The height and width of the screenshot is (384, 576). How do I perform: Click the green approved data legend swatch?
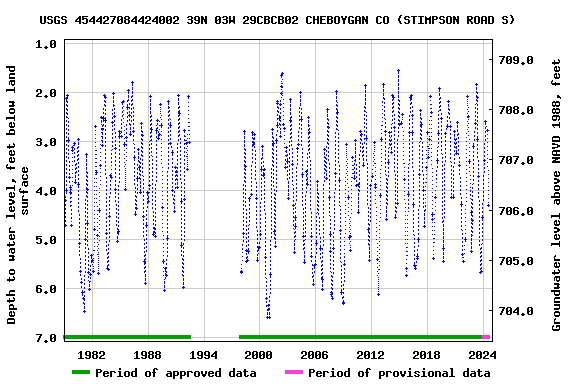[81, 372]
